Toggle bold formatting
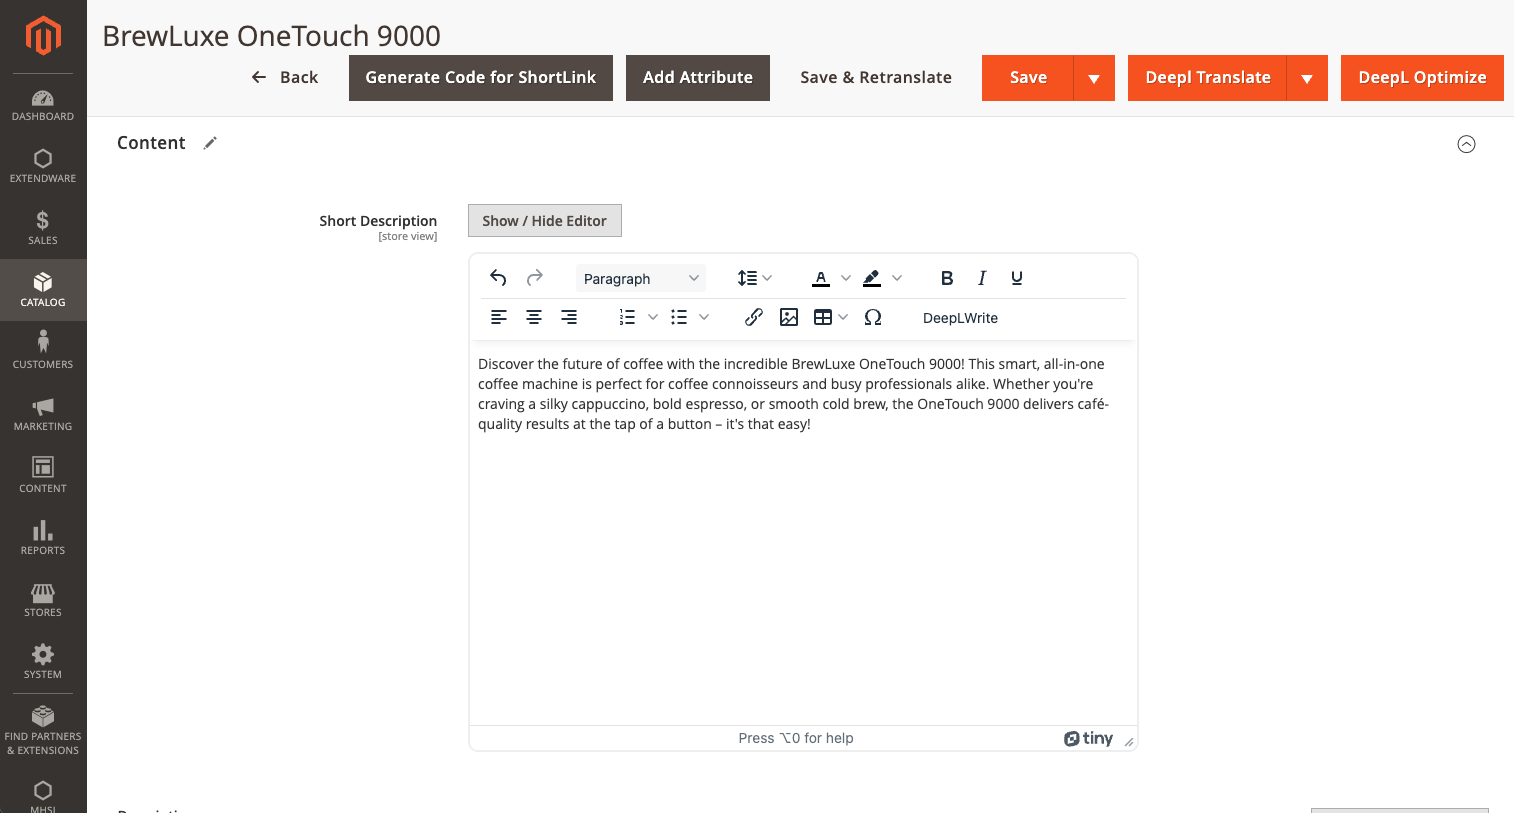1514x813 pixels. click(947, 278)
